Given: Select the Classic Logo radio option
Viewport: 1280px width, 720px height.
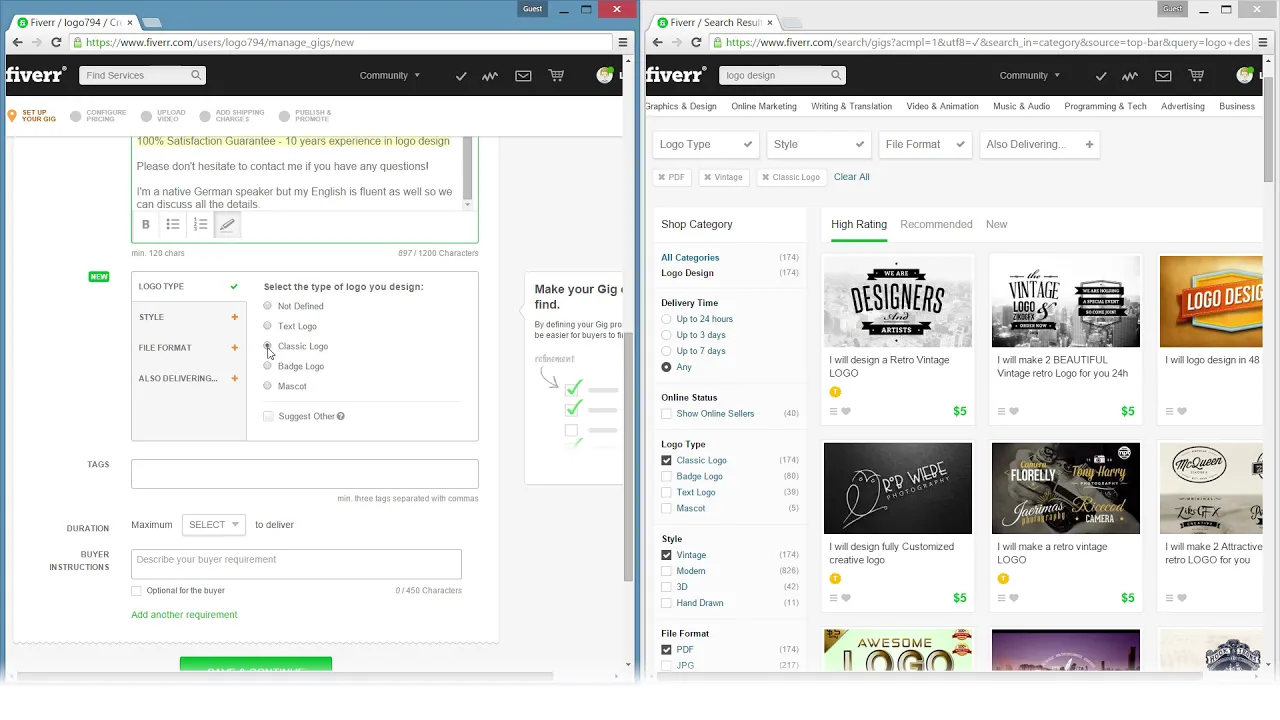Looking at the screenshot, I should (267, 346).
